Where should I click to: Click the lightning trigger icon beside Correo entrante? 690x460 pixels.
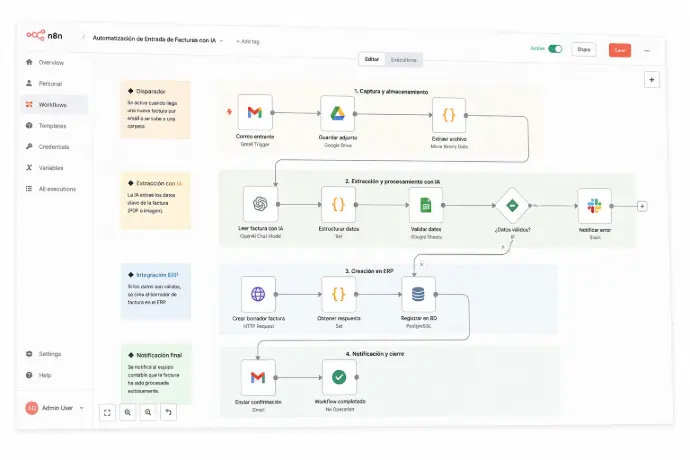pyautogui.click(x=229, y=112)
